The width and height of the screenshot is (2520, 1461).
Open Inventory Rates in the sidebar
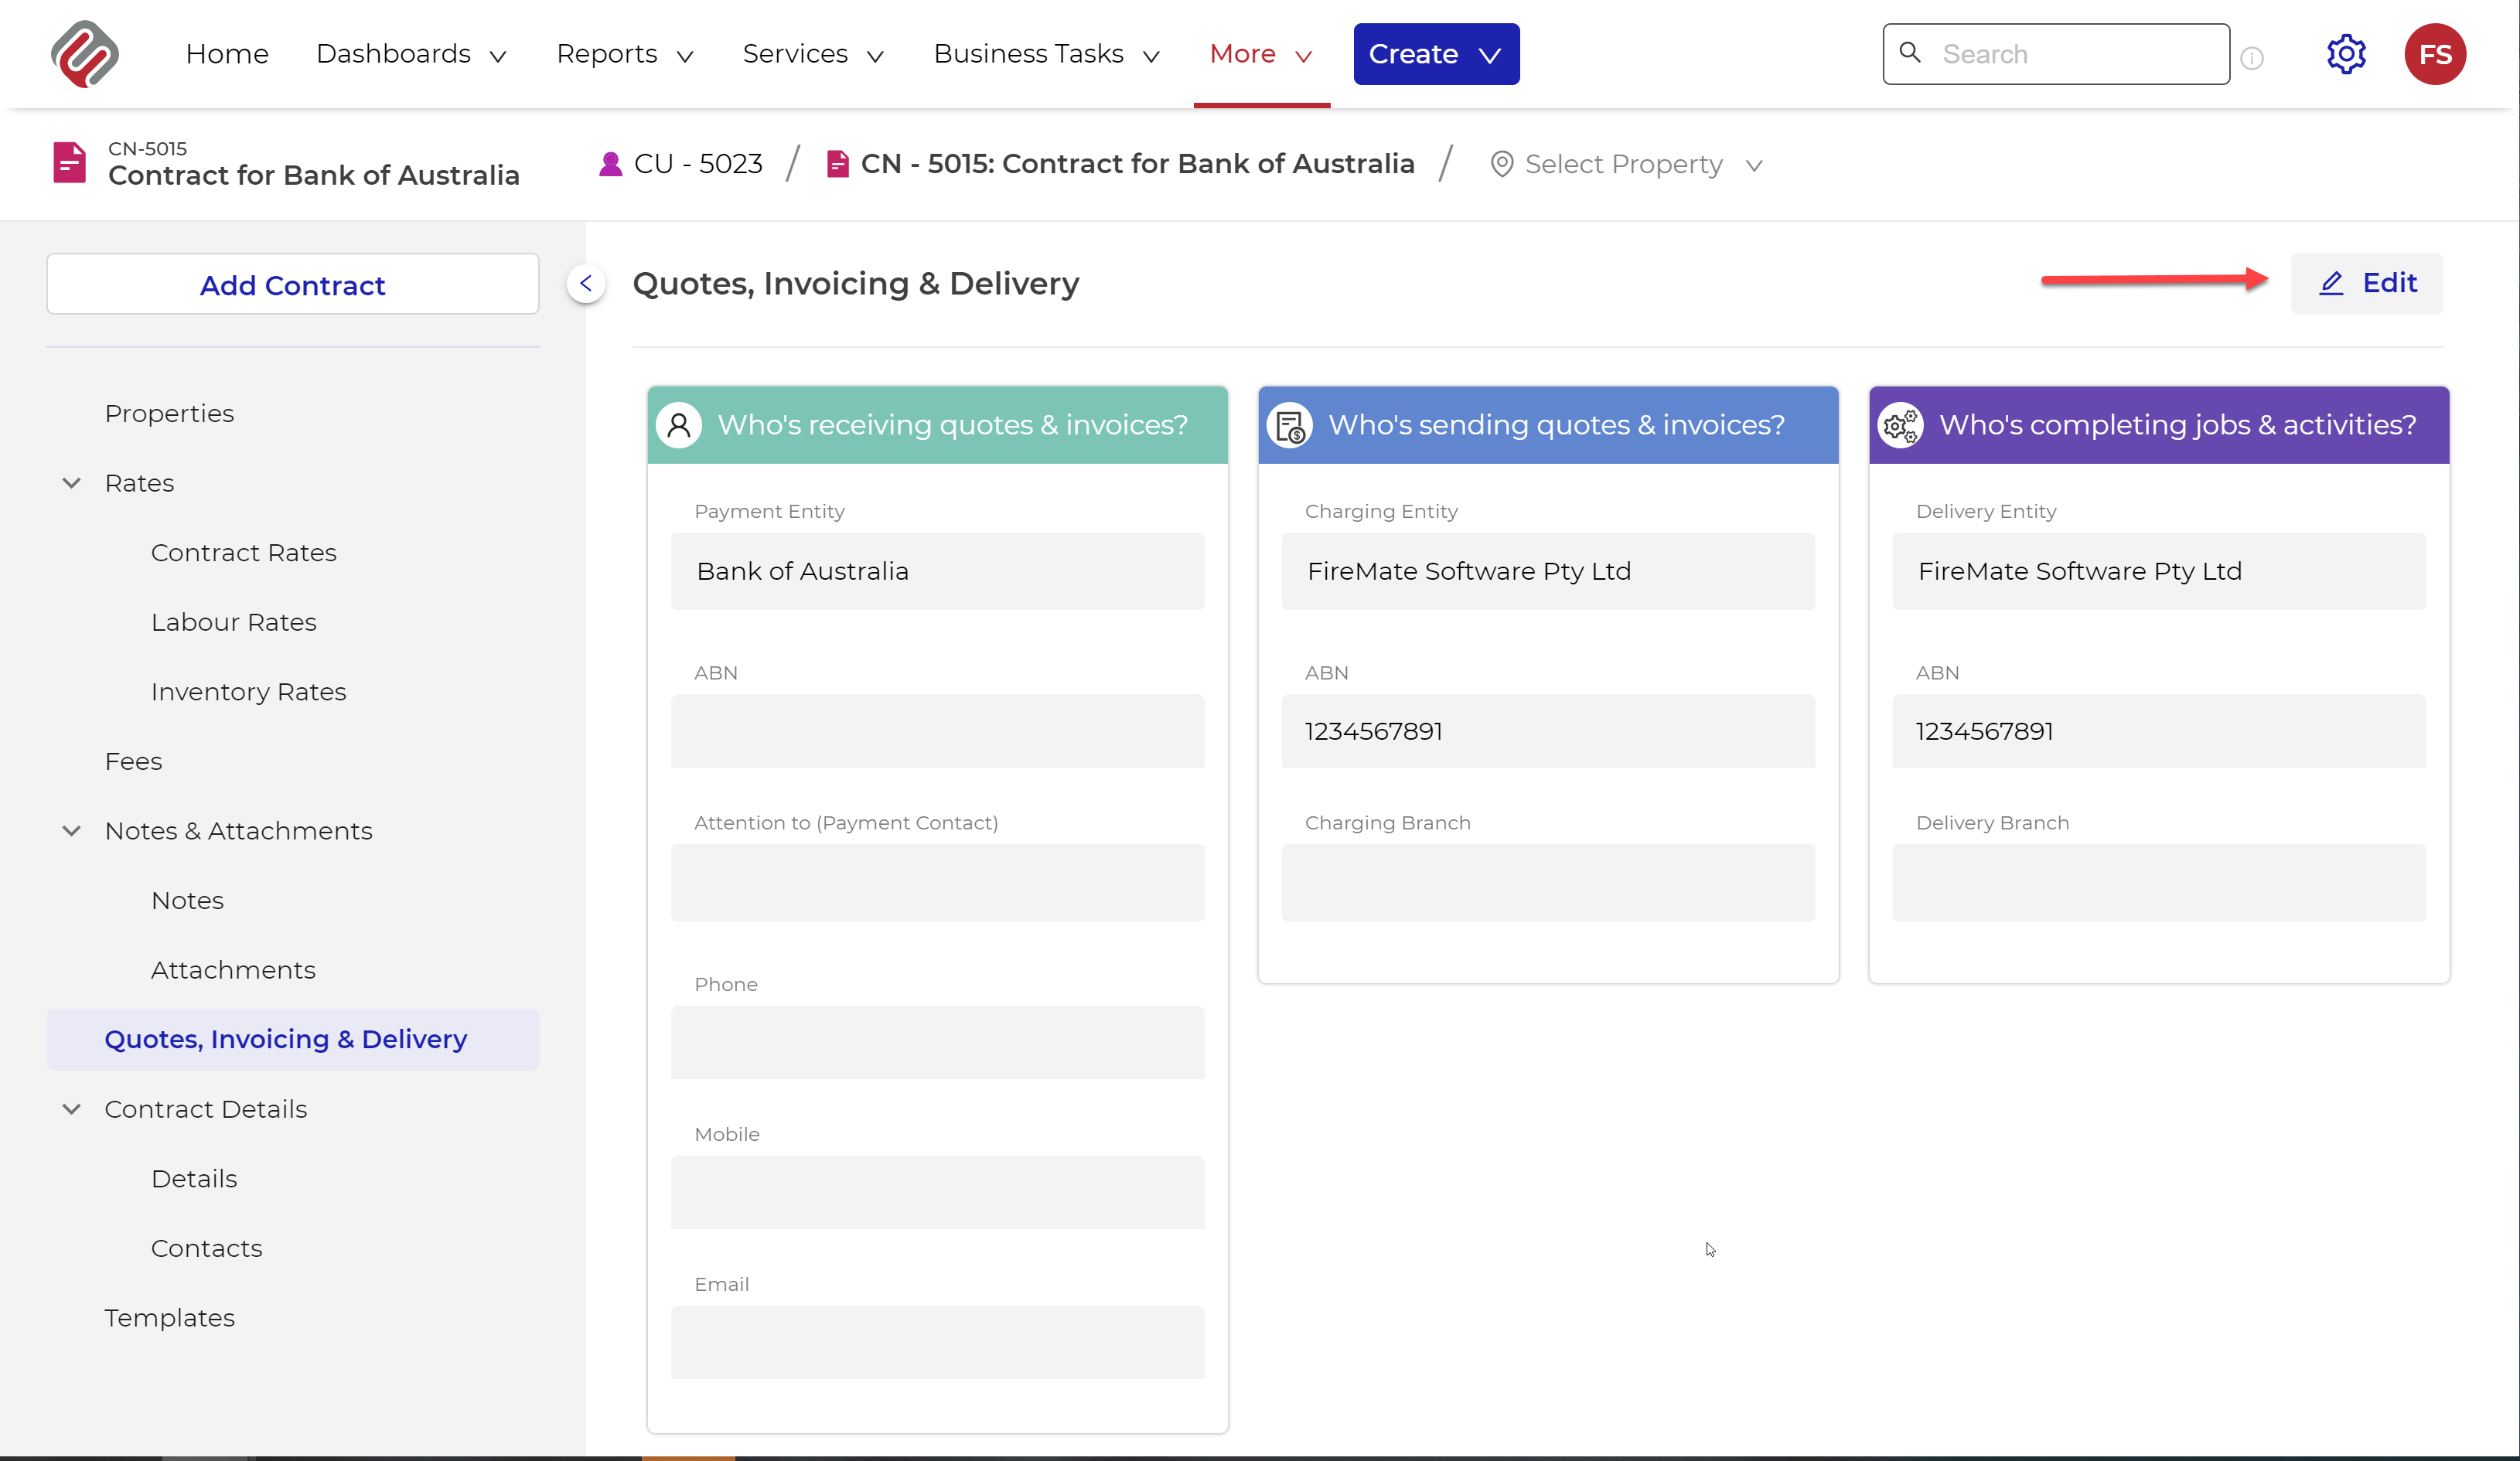click(248, 692)
